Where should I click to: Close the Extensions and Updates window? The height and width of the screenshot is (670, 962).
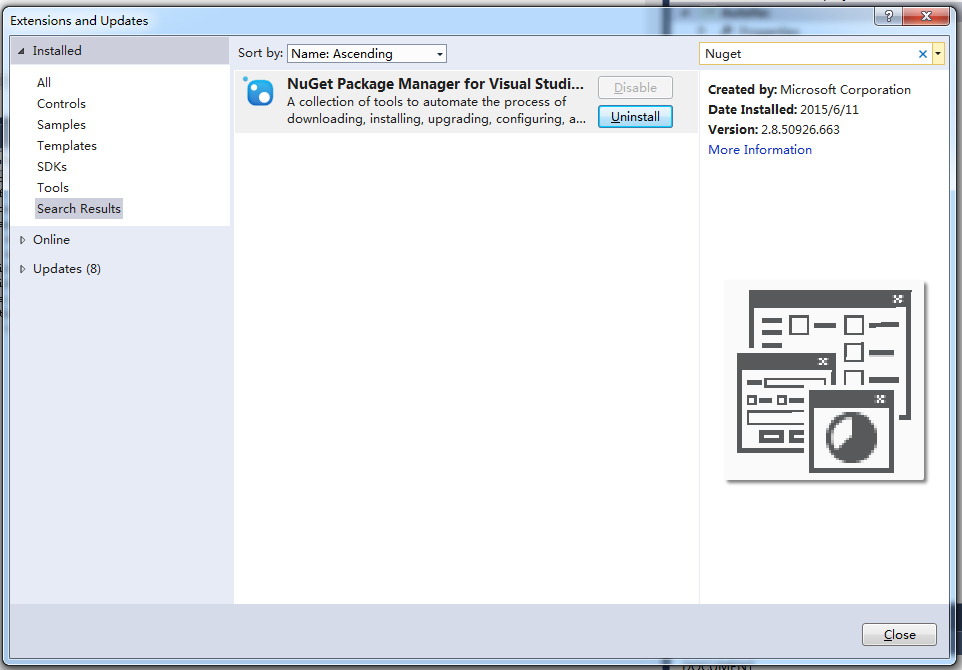coord(926,16)
